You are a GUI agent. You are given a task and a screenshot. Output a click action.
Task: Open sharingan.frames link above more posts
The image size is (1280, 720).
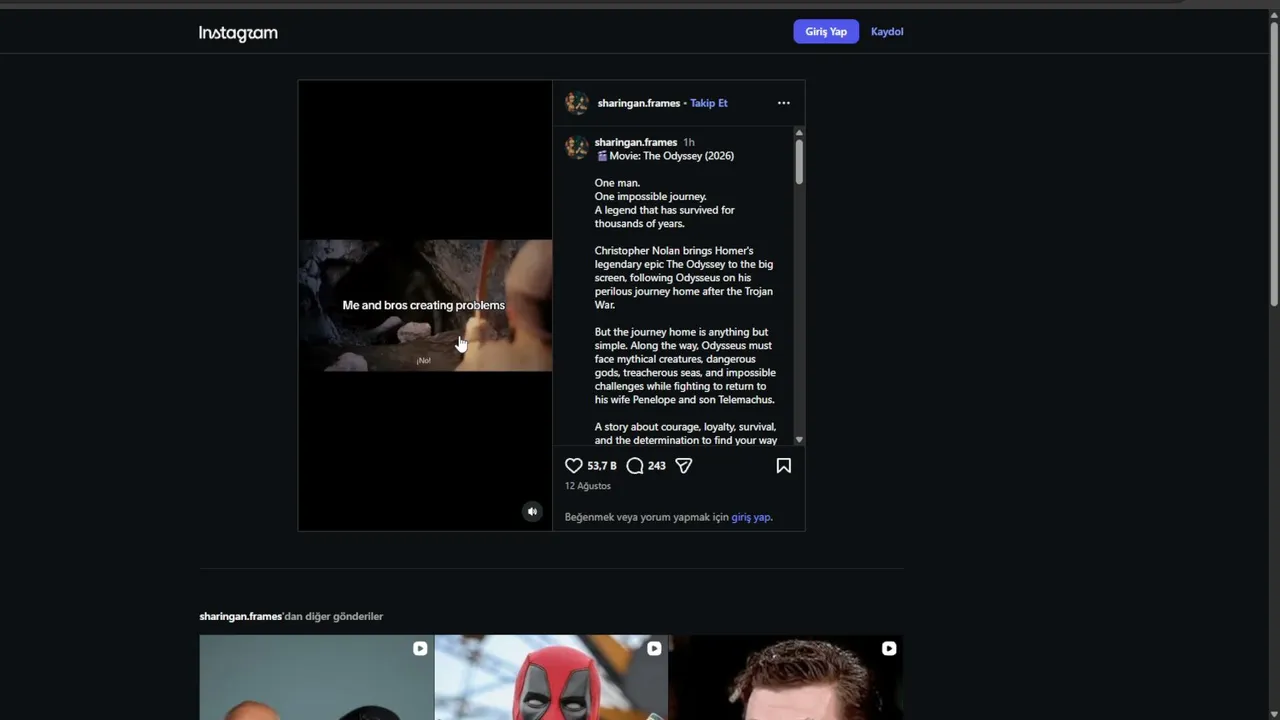(241, 616)
